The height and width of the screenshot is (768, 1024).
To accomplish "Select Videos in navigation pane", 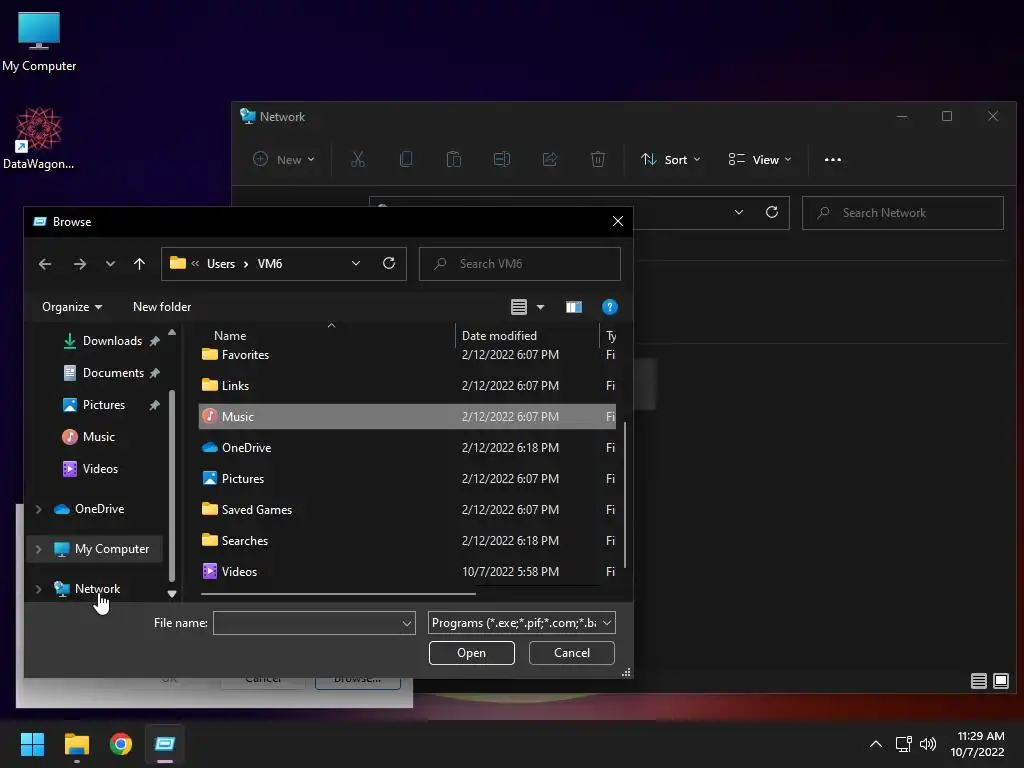I will (x=99, y=469).
